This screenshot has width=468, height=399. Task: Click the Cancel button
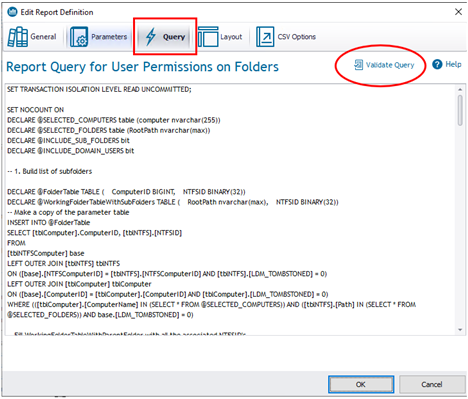432,384
